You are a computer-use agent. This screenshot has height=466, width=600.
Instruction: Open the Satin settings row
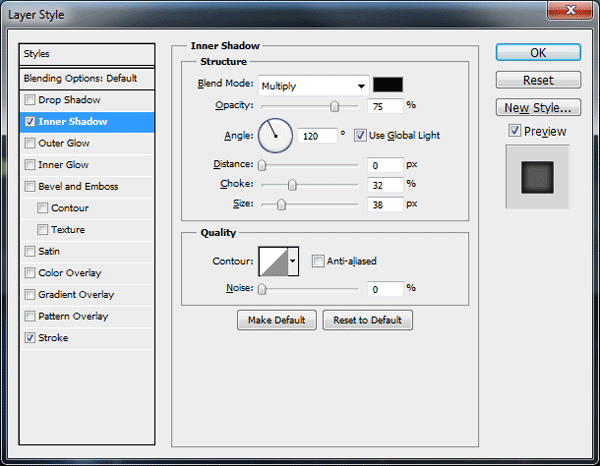[x=87, y=251]
